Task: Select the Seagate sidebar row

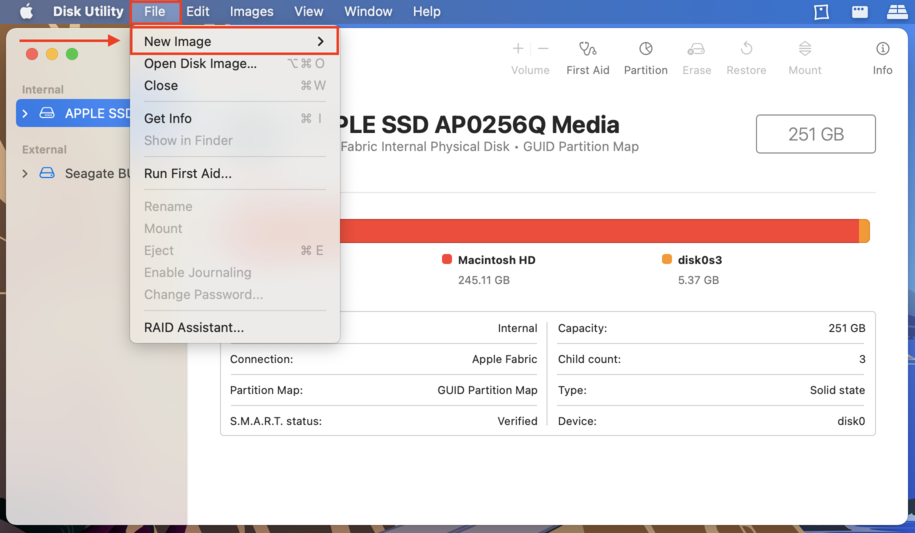Action: tap(73, 173)
